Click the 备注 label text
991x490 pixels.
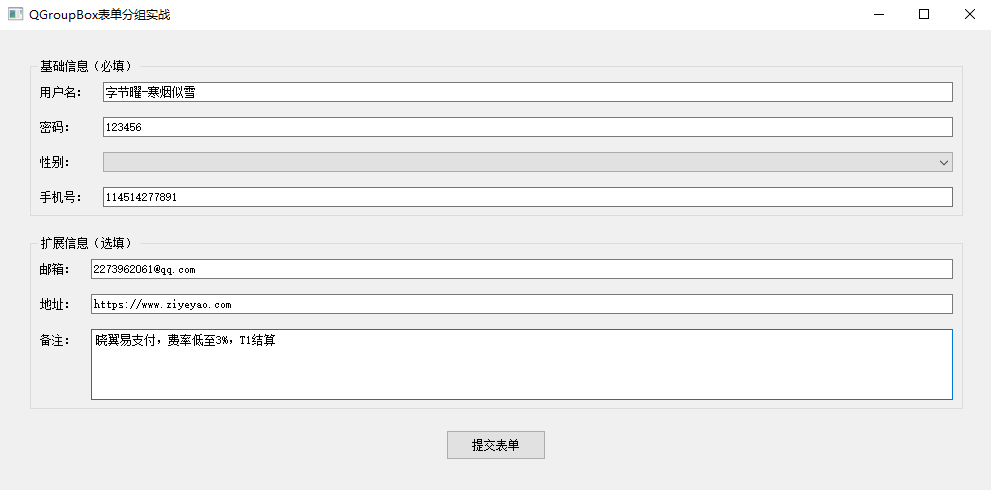(x=54, y=341)
